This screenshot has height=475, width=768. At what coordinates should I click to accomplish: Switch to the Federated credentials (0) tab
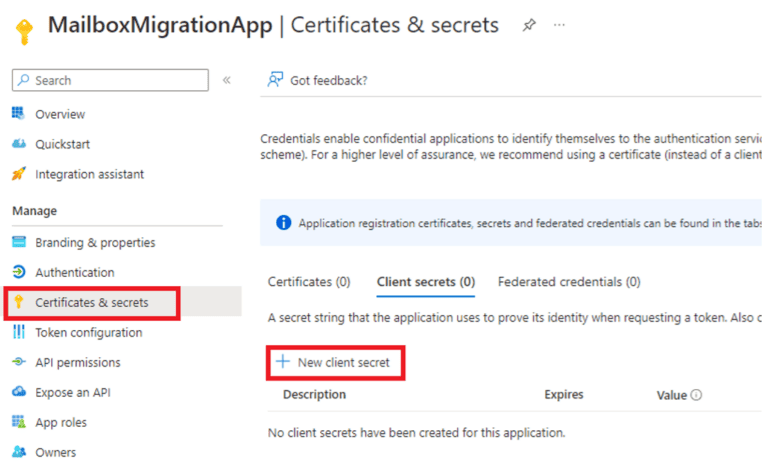(569, 282)
